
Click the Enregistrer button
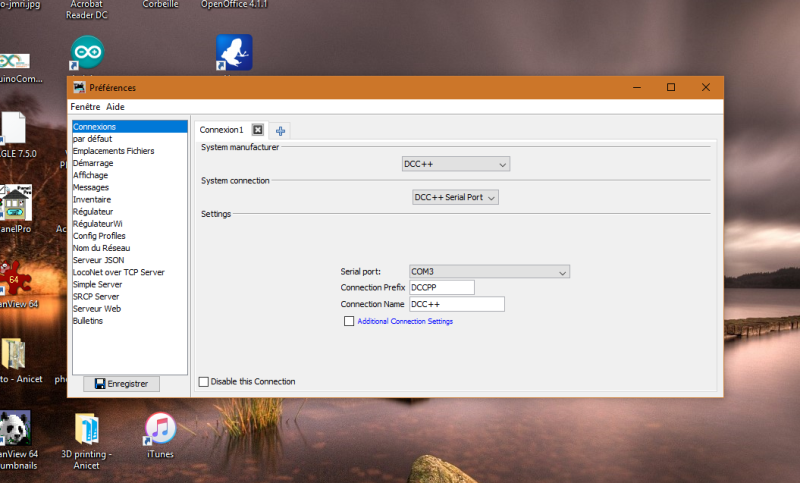pos(120,383)
